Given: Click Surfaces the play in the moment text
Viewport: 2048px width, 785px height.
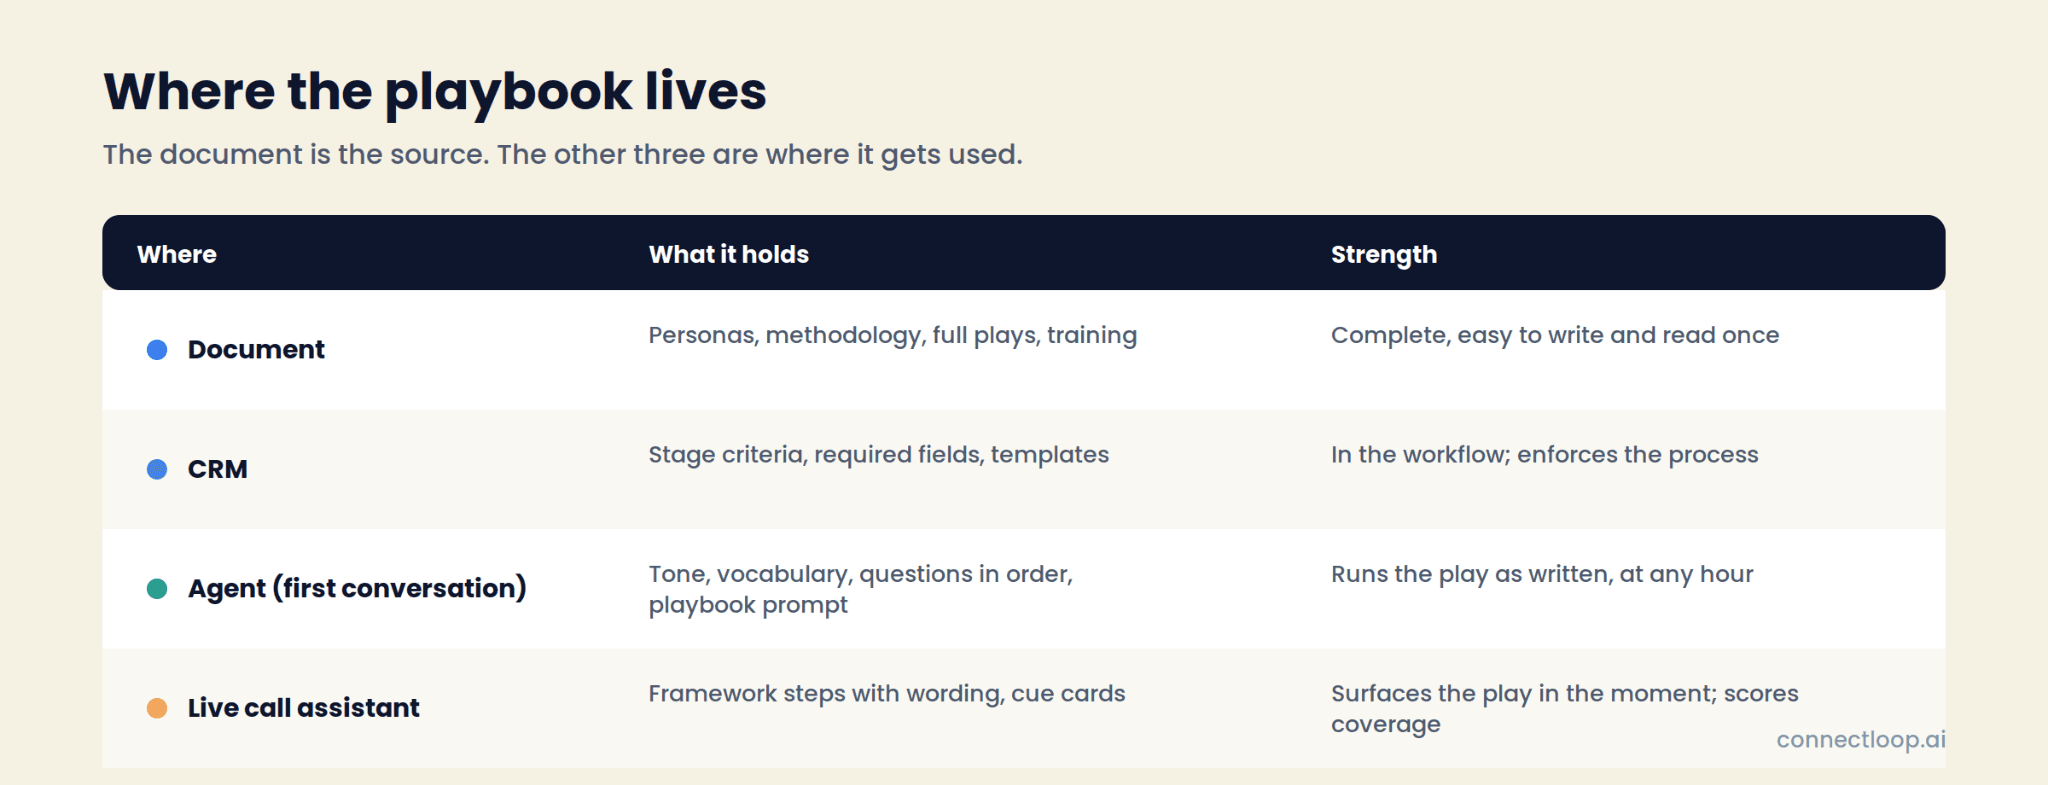Looking at the screenshot, I should (x=1565, y=708).
